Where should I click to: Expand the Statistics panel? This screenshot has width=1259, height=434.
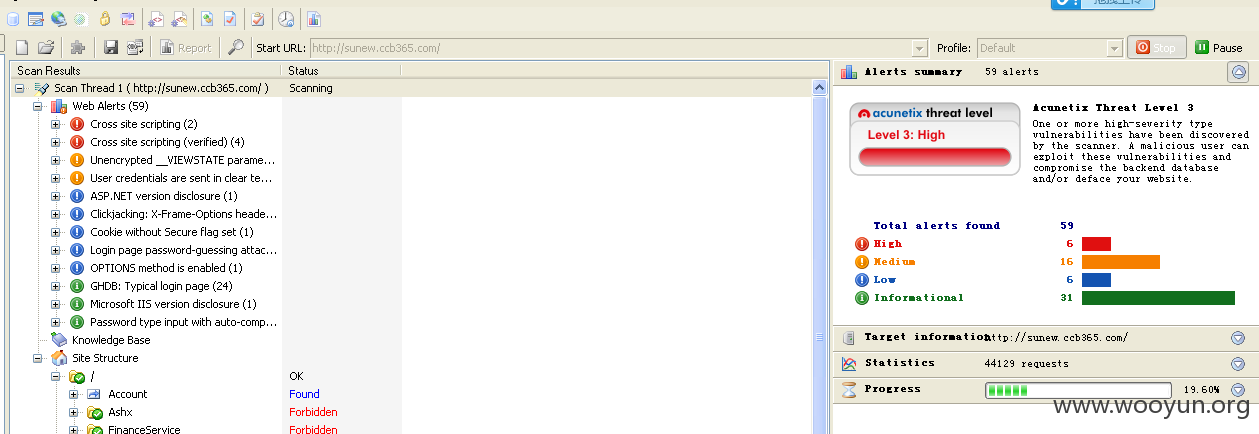[1238, 364]
